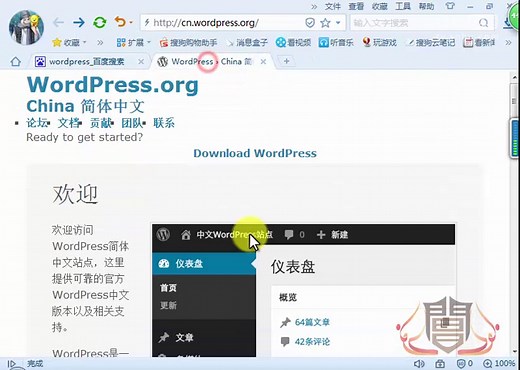
Task: Toggle the sound speaker icon in status bar
Action: [419, 364]
